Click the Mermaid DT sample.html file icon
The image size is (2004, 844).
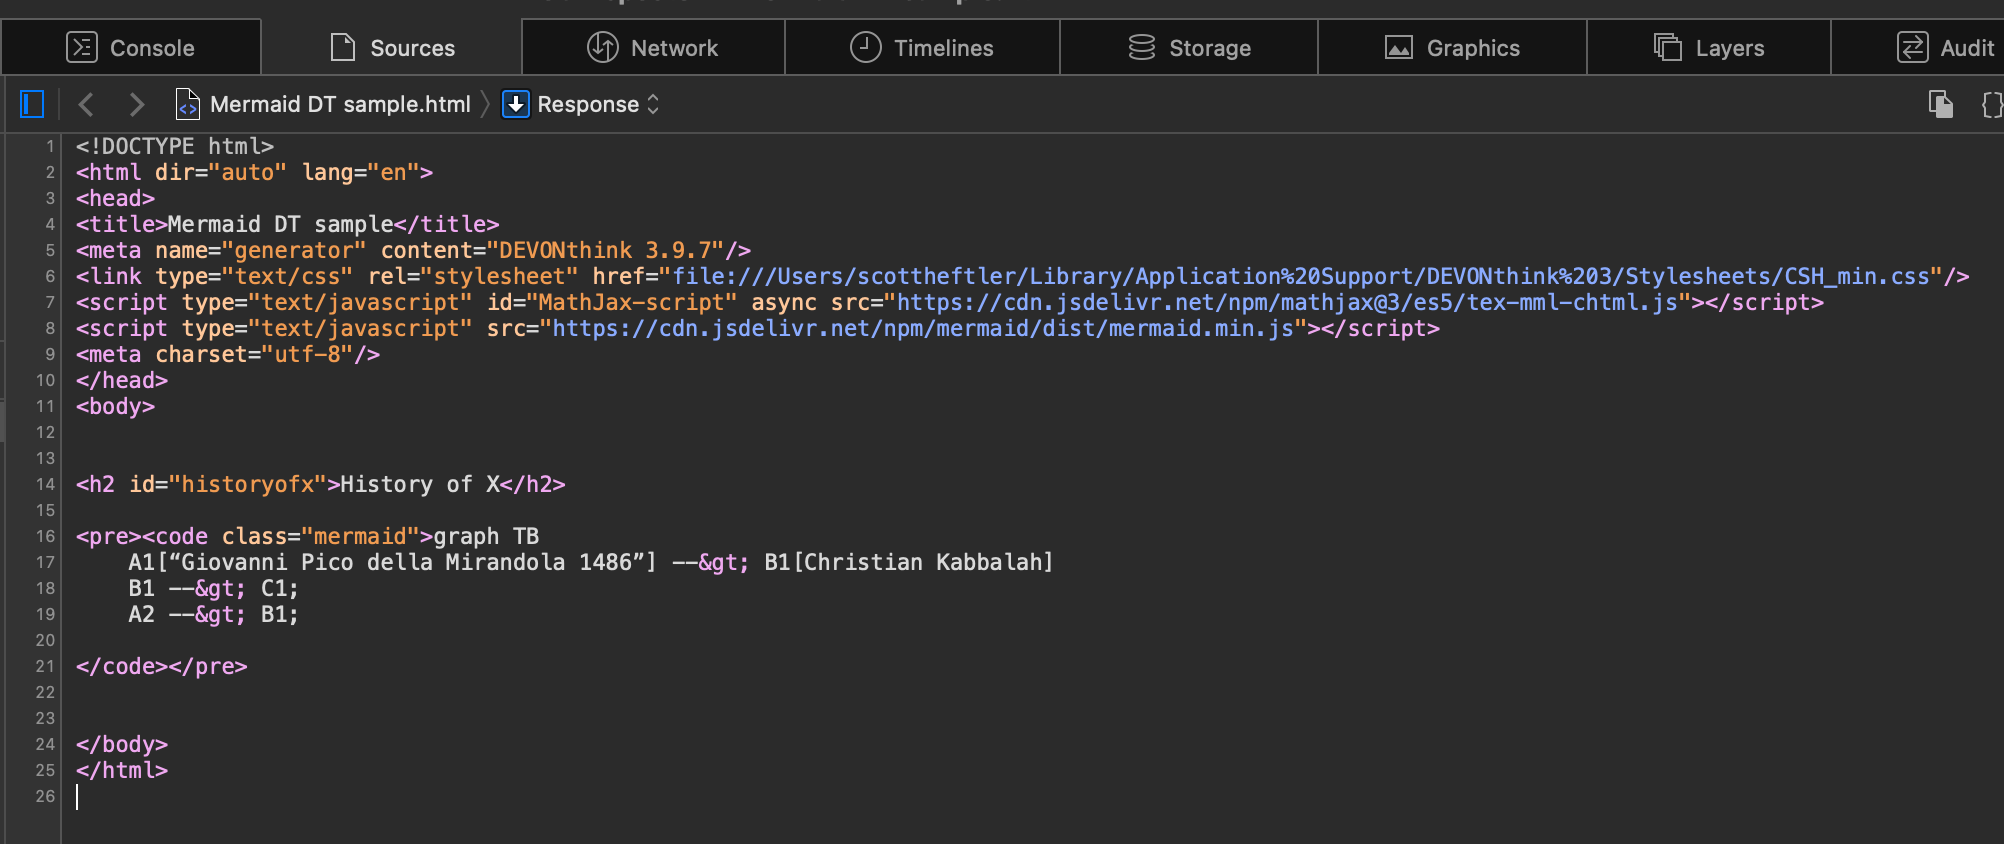(x=187, y=104)
